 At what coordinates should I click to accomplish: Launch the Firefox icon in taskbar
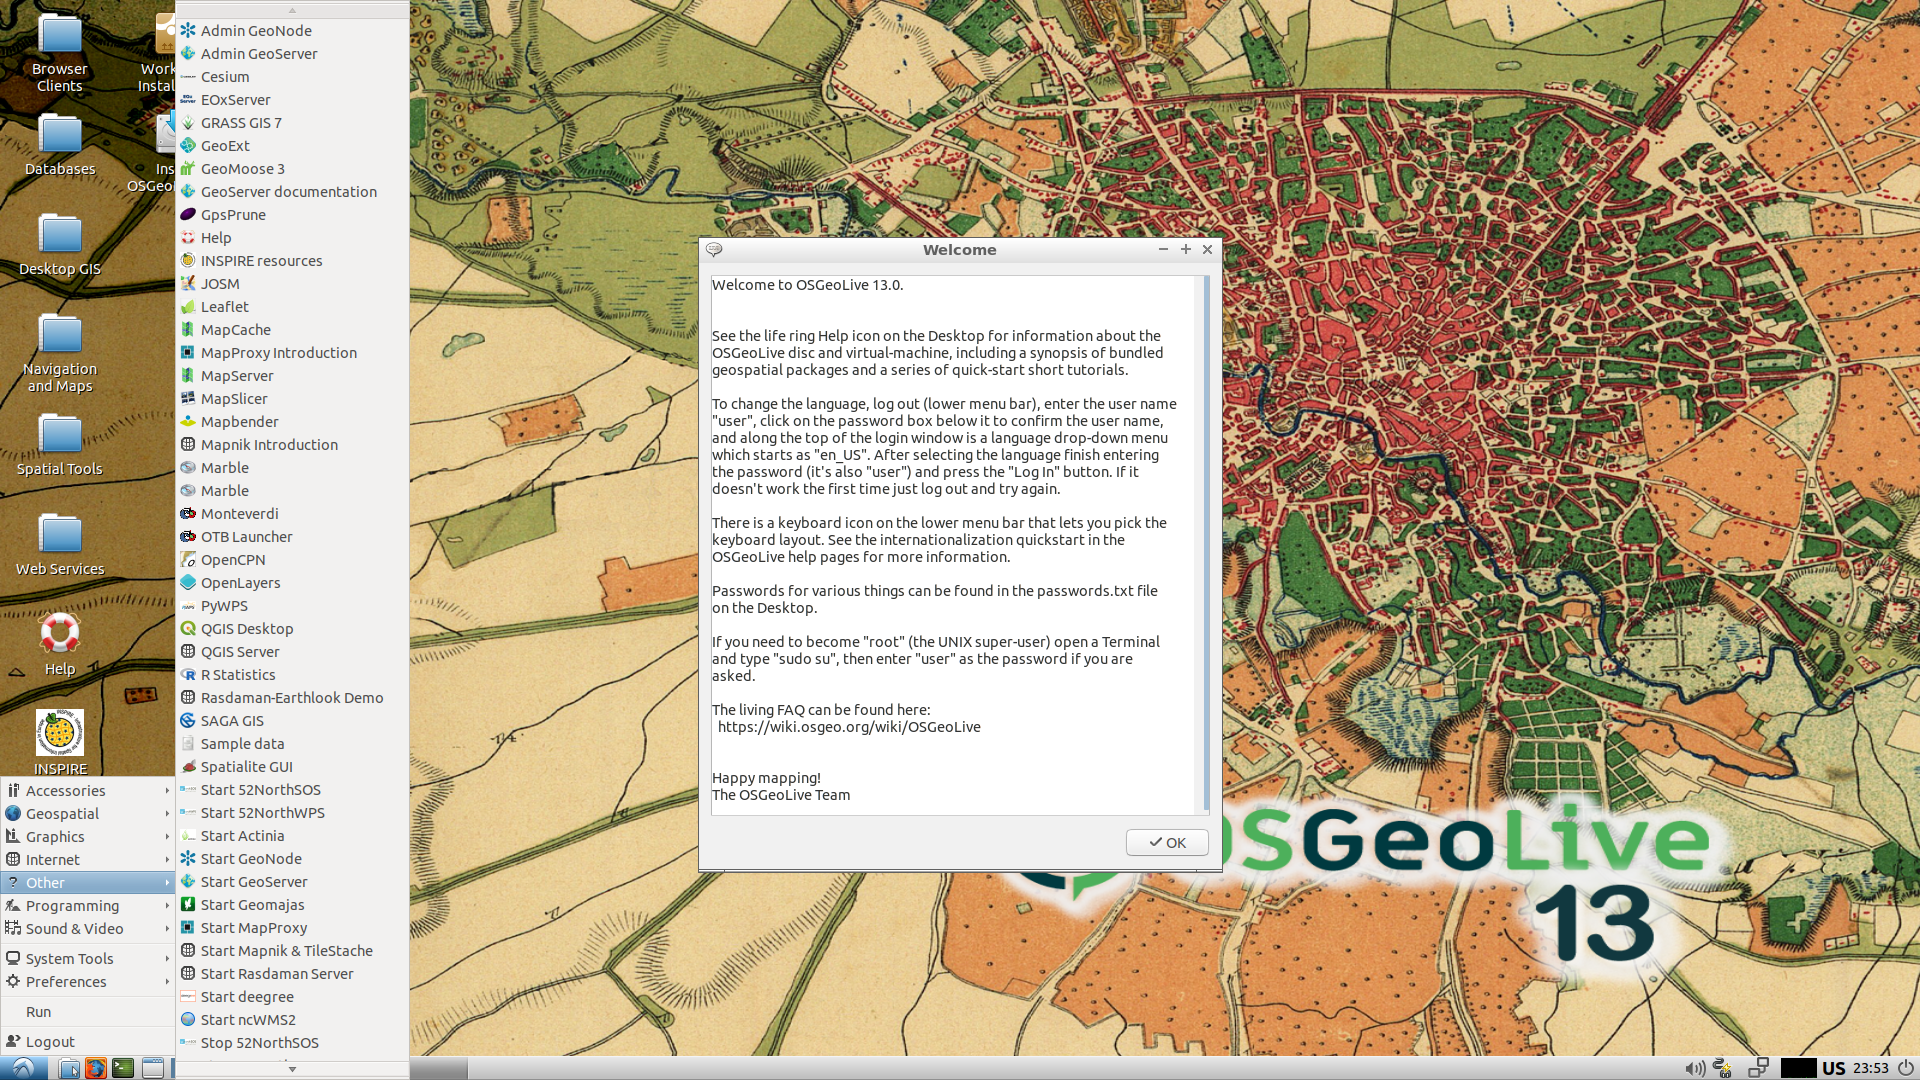(96, 1068)
